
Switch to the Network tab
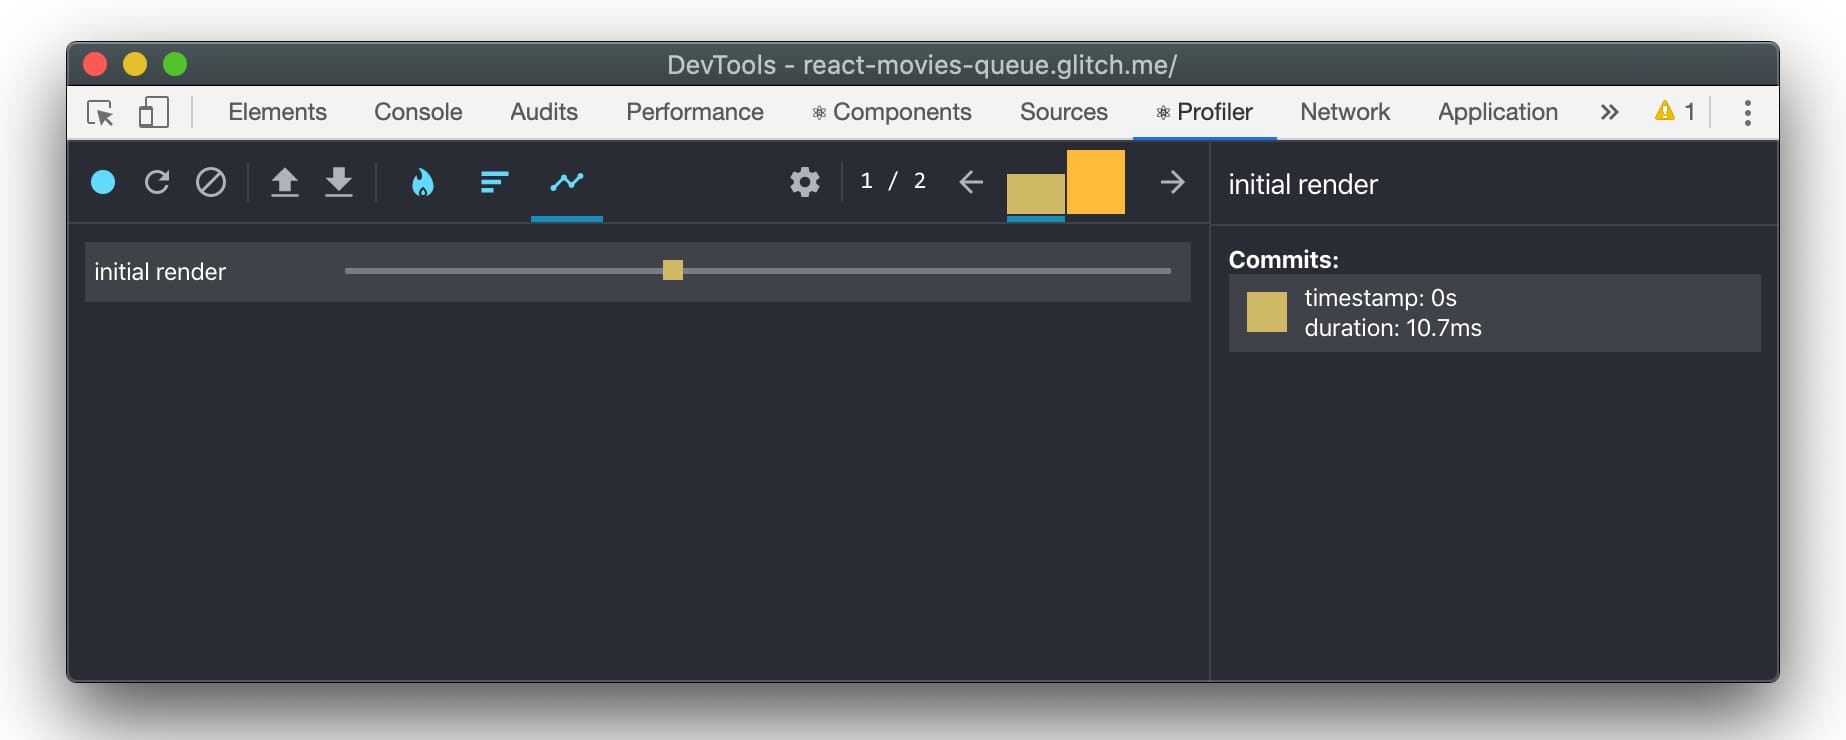click(1344, 112)
